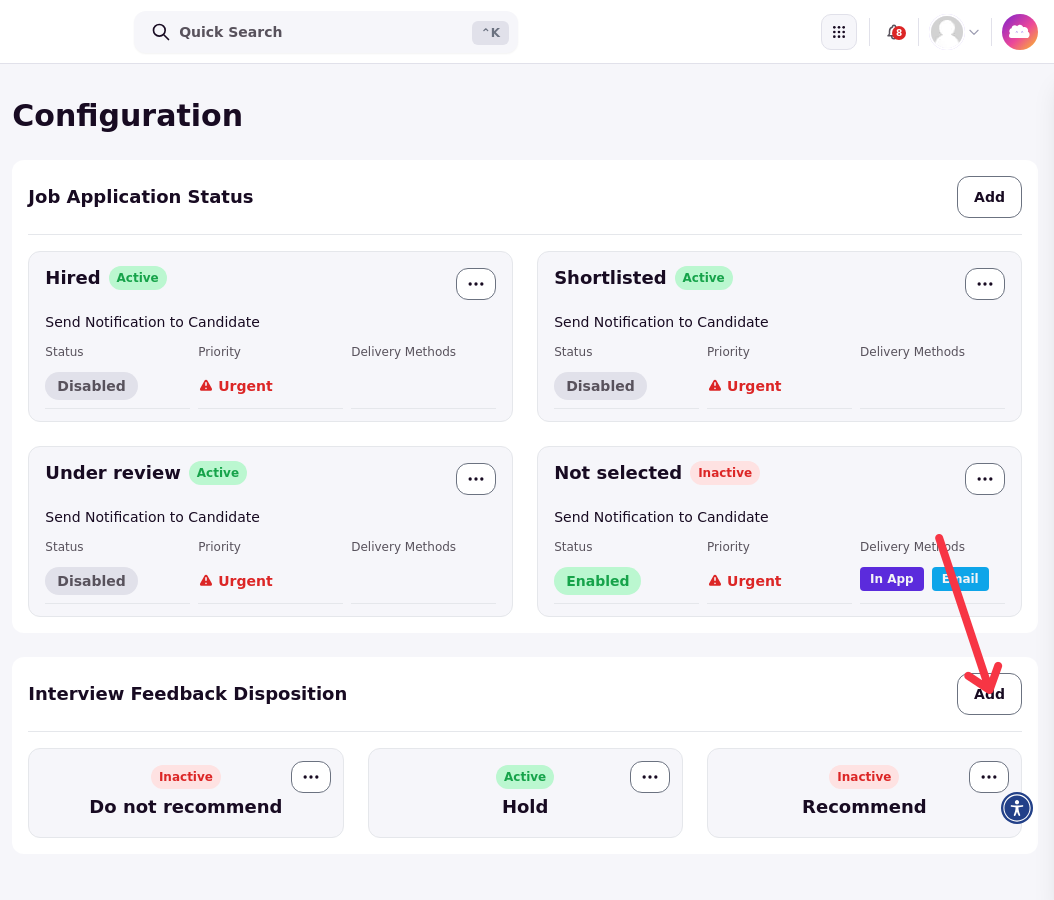Click 'Priority' label in Under review card
Screen dimensions: 1054x900
coord(219,546)
